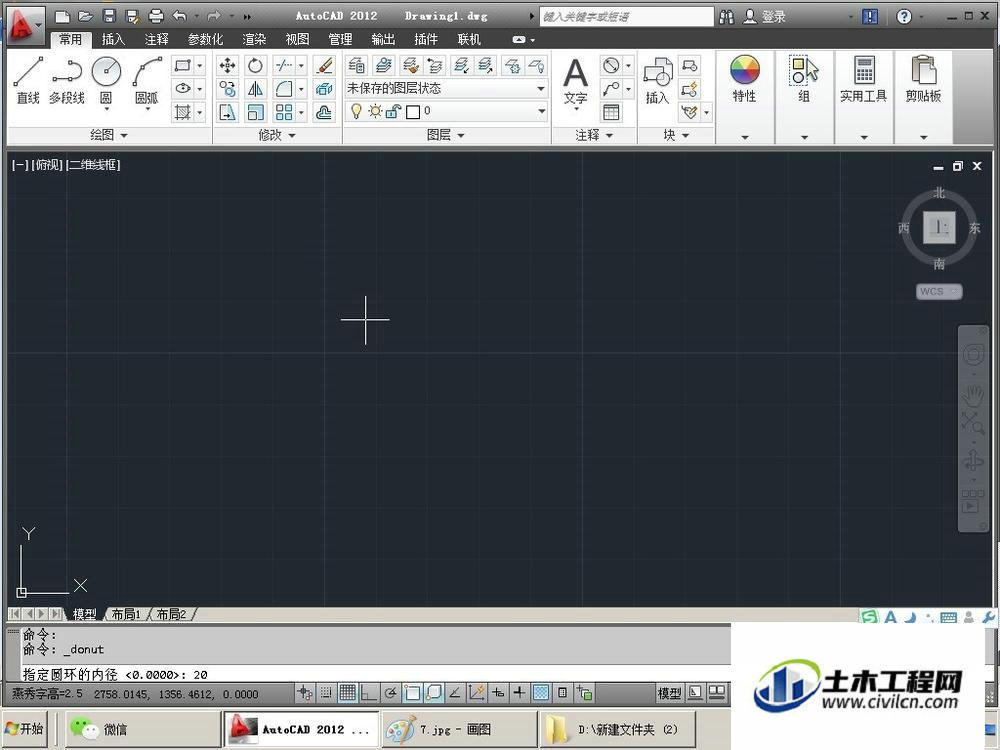
Task: Select the Mirror tool
Action: (x=255, y=89)
